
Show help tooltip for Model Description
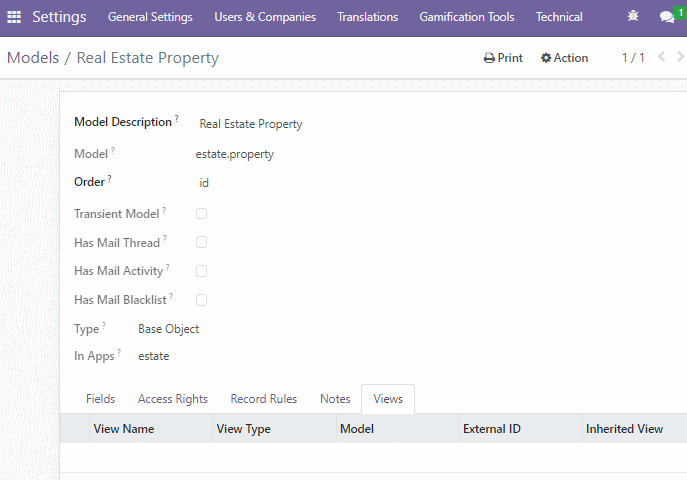[177, 118]
